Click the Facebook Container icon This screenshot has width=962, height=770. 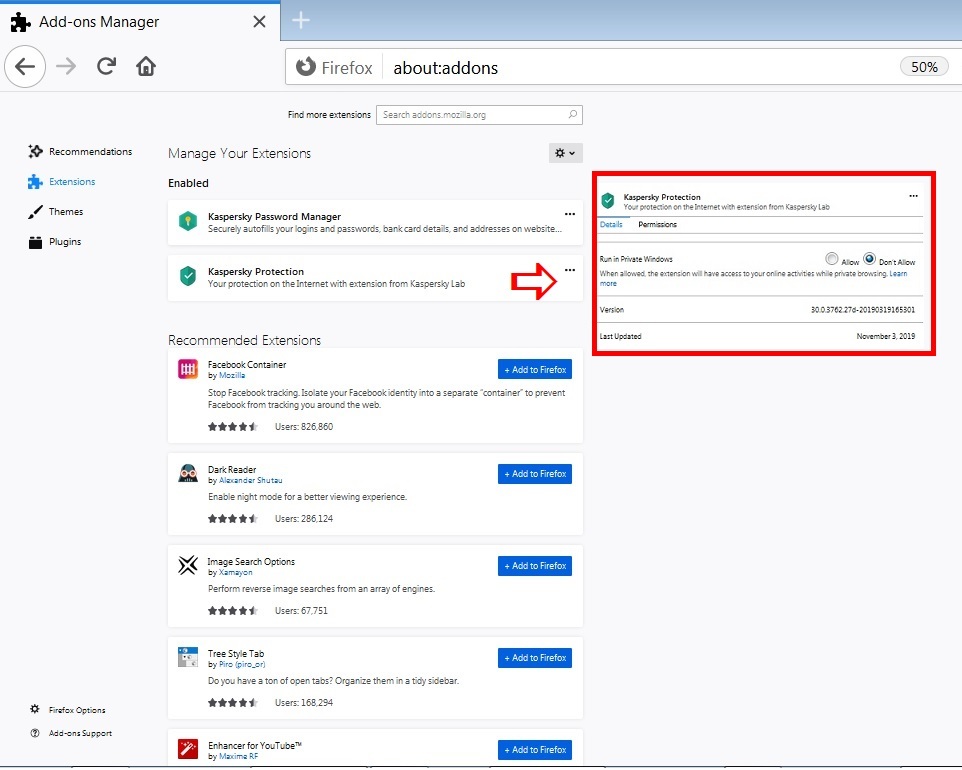coord(188,369)
